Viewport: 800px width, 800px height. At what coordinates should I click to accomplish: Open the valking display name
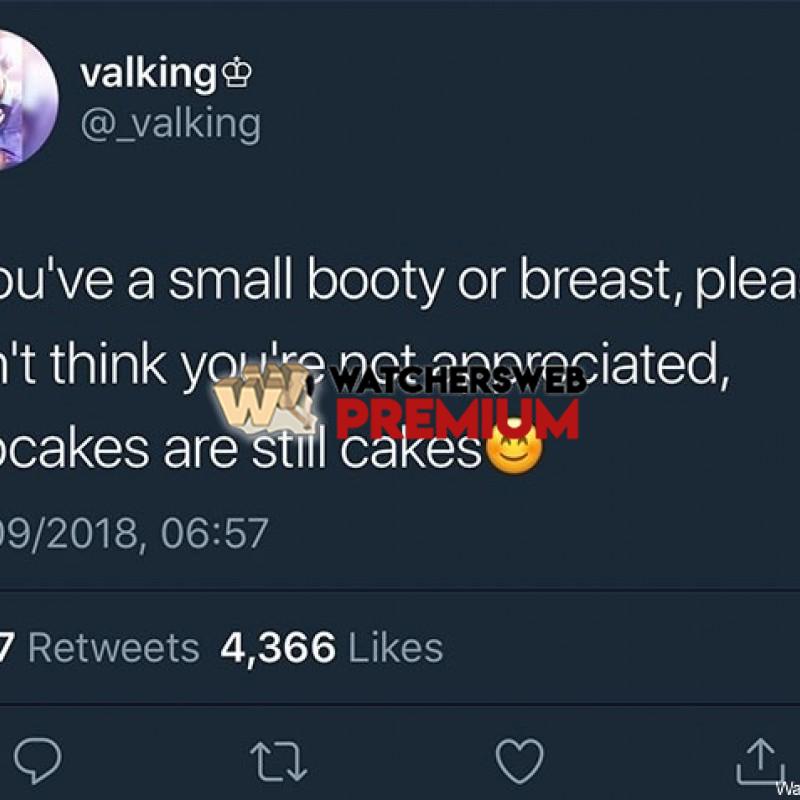pyautogui.click(x=148, y=75)
